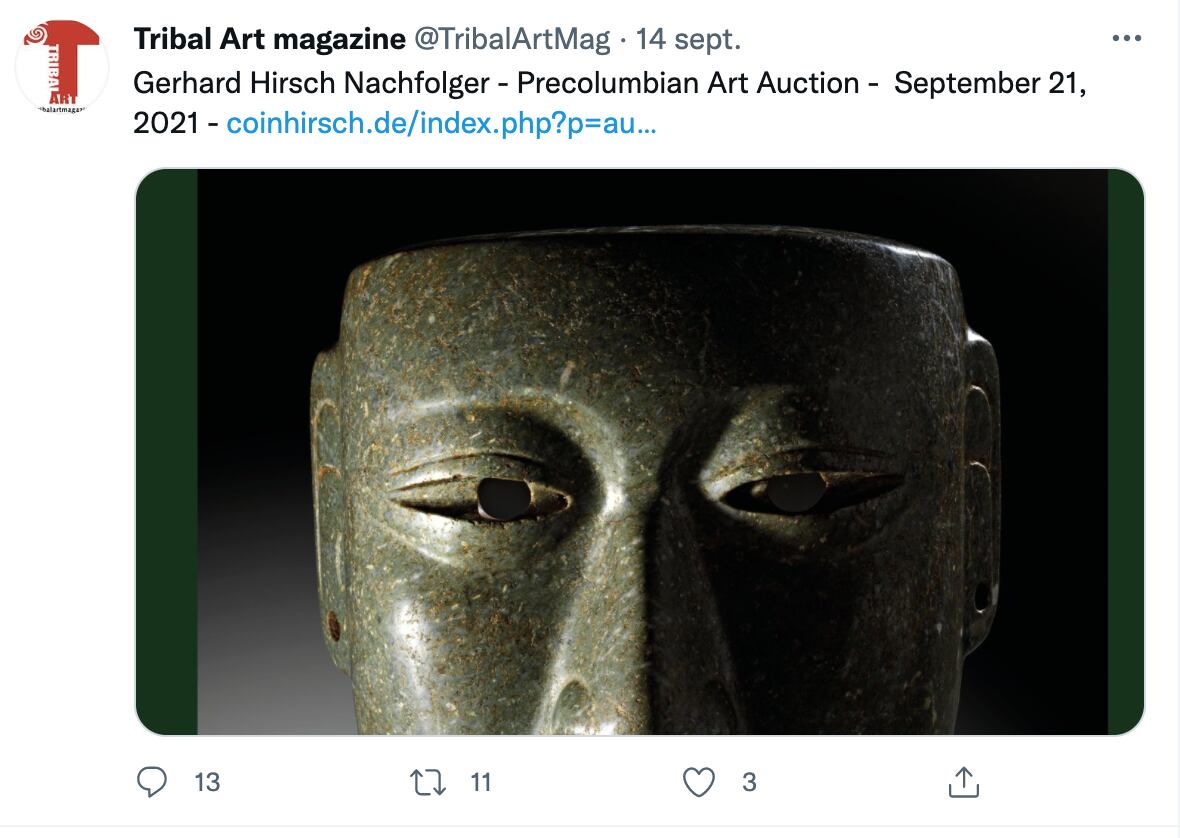This screenshot has width=1180, height=838.
Task: Click the dark green strip at image's left edge
Action: (166, 450)
